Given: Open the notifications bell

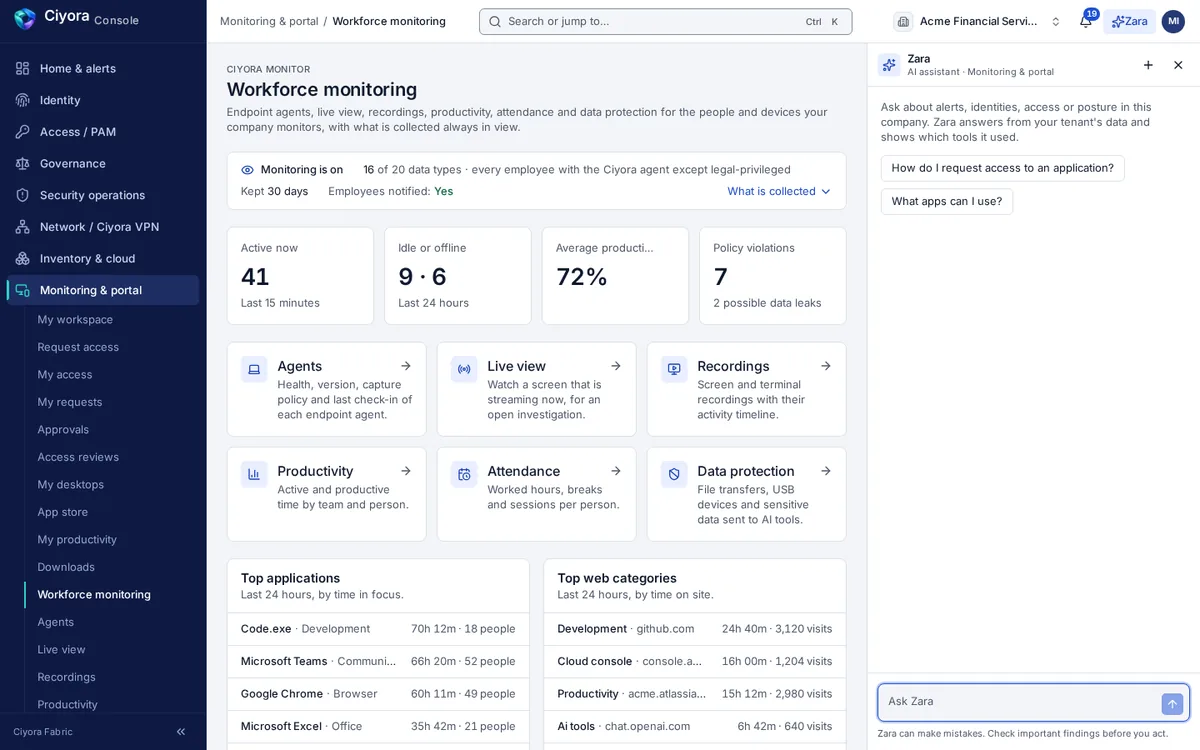Looking at the screenshot, I should click(x=1085, y=21).
